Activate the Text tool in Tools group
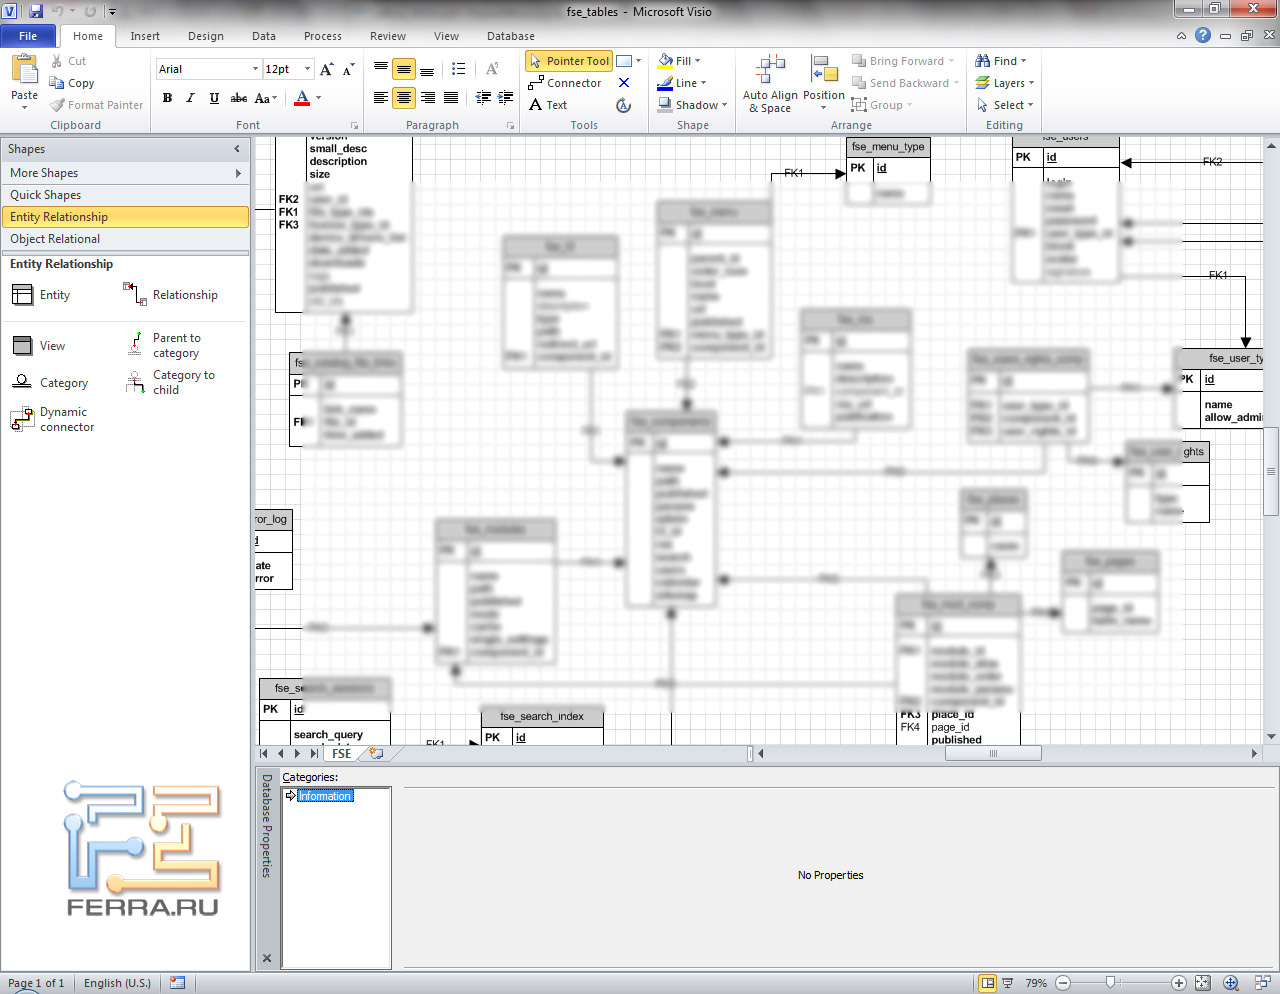The image size is (1280, 994). (548, 105)
